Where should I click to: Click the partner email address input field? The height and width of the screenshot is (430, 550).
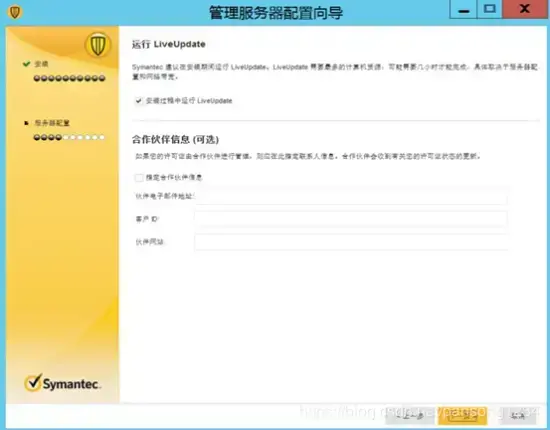coord(351,196)
